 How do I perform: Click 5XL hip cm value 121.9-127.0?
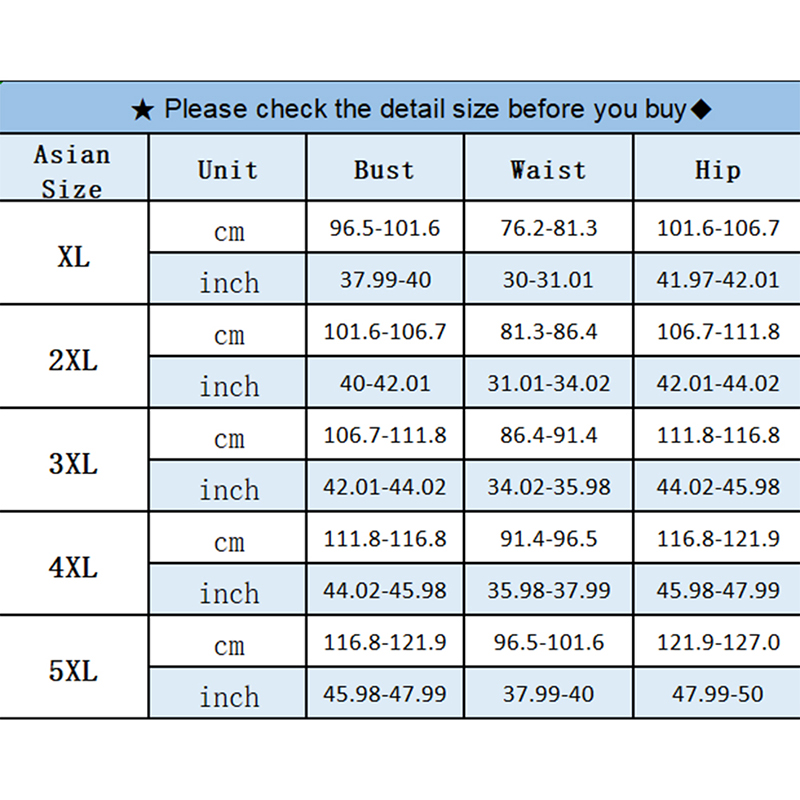(717, 642)
